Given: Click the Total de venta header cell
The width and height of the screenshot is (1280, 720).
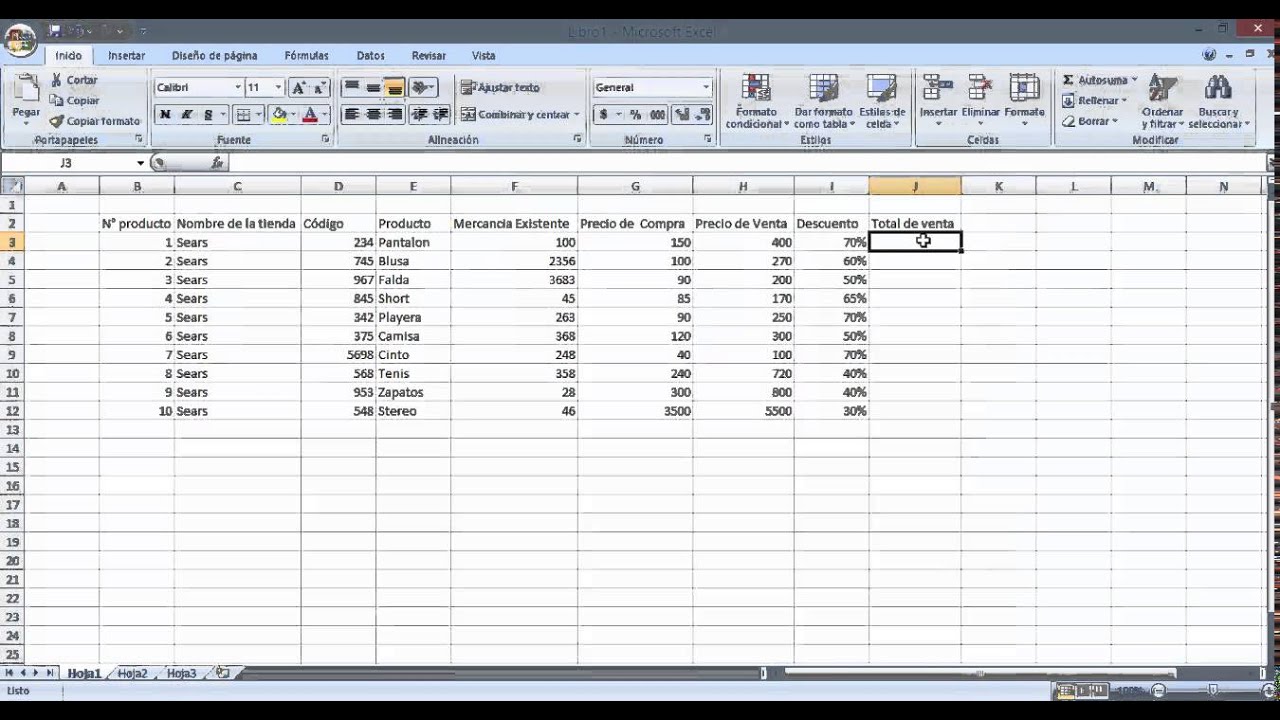Looking at the screenshot, I should [x=914, y=224].
